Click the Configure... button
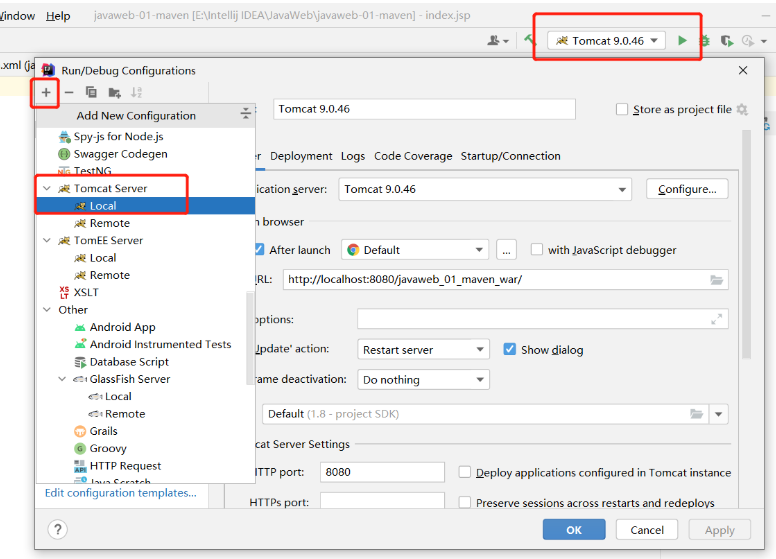This screenshot has height=559, width=776. click(x=687, y=189)
